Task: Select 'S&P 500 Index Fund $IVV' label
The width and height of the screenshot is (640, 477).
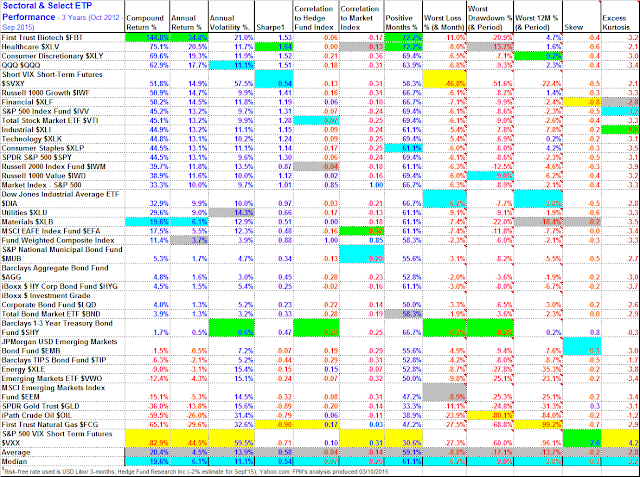Action: pyautogui.click(x=45, y=111)
